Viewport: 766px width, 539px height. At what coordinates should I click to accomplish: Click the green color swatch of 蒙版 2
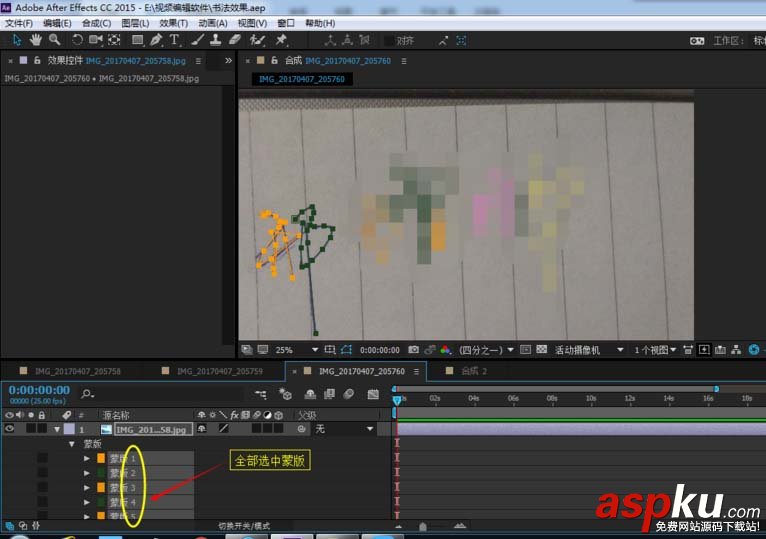tap(101, 473)
